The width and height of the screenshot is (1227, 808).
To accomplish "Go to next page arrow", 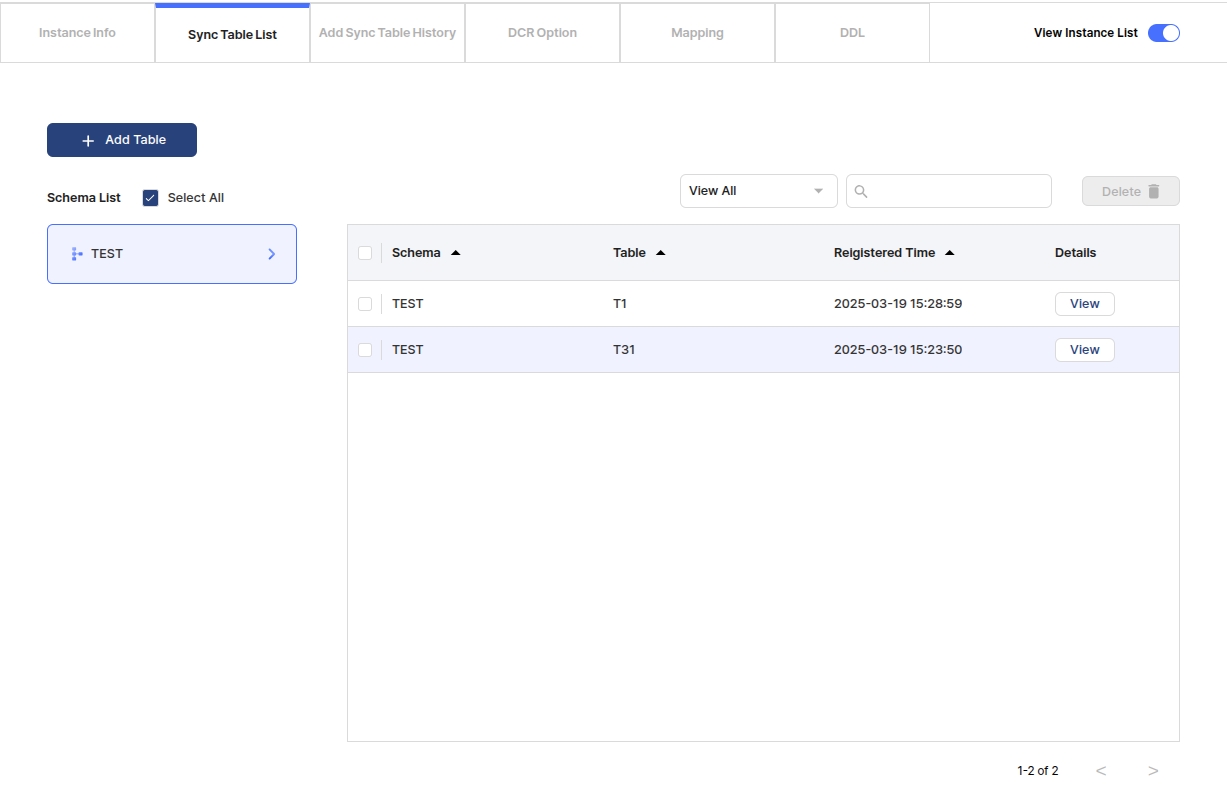I will coord(1153,771).
